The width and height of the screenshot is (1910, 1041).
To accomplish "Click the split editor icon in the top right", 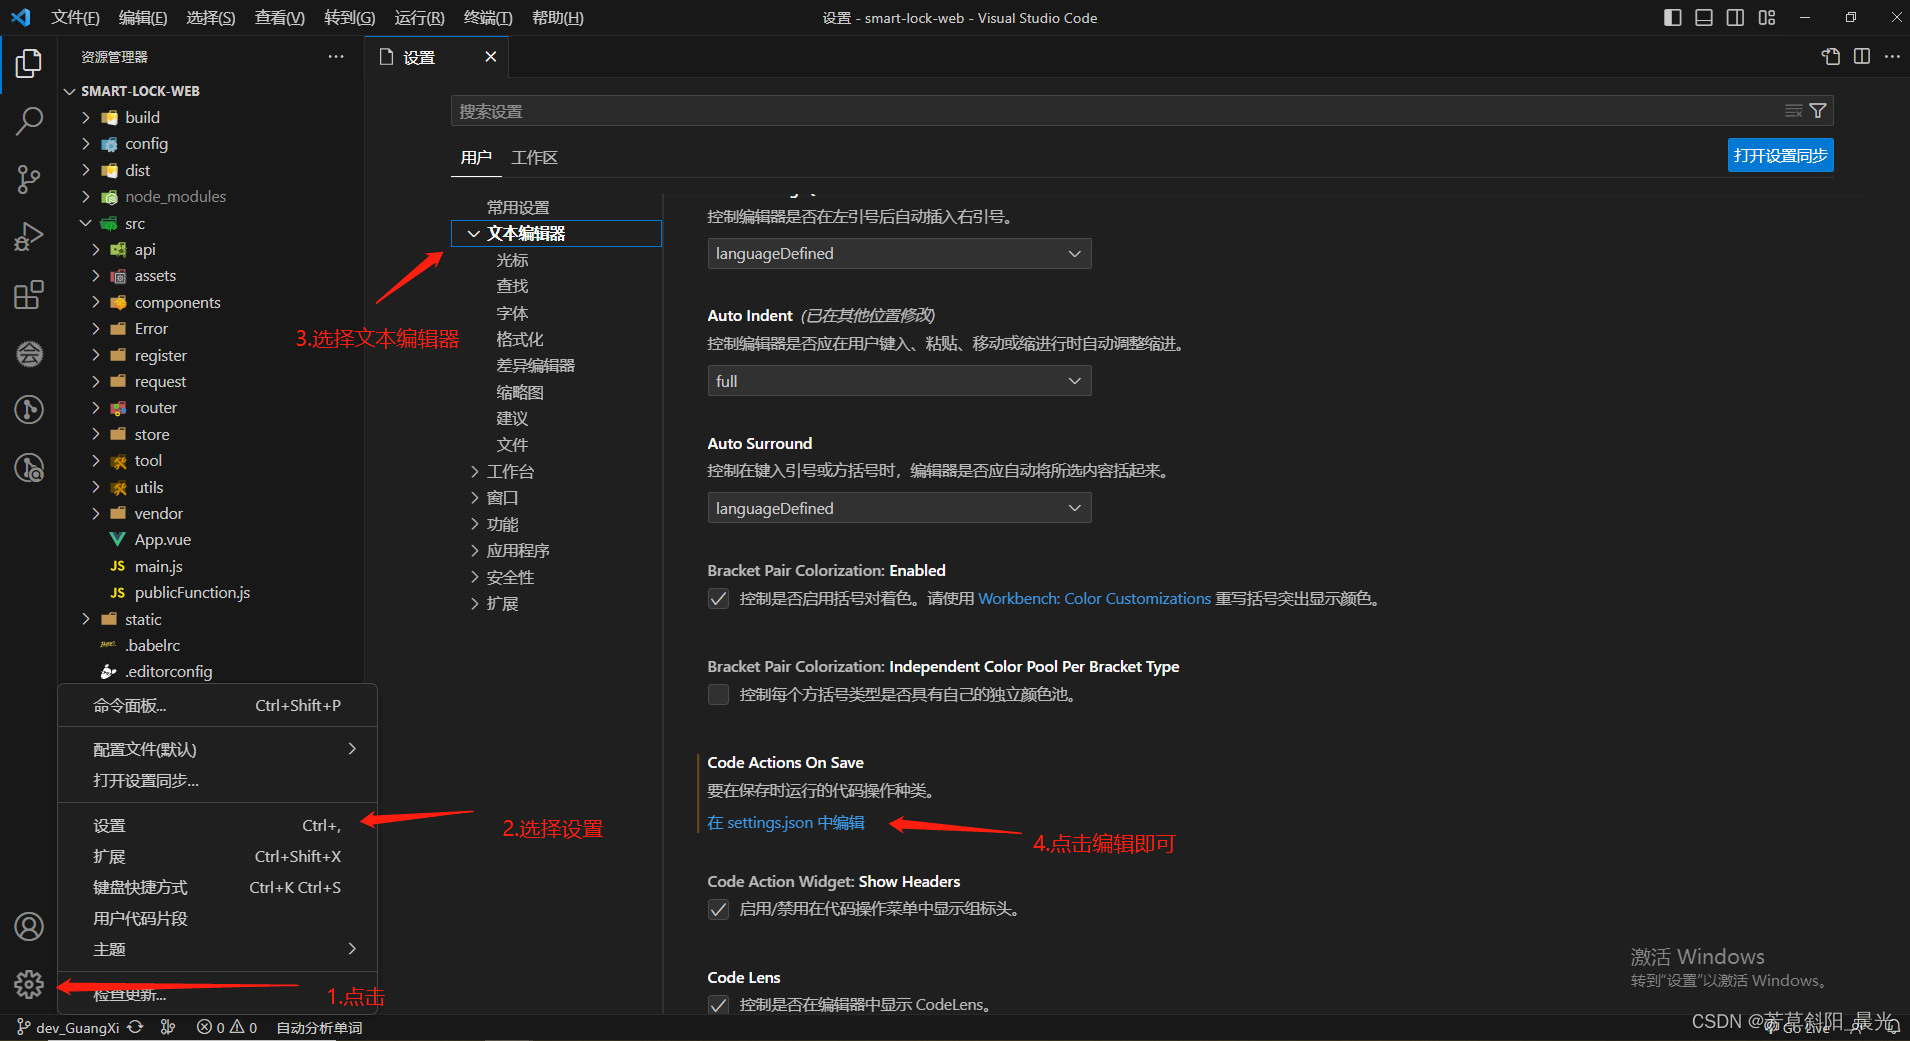I will pos(1863,56).
